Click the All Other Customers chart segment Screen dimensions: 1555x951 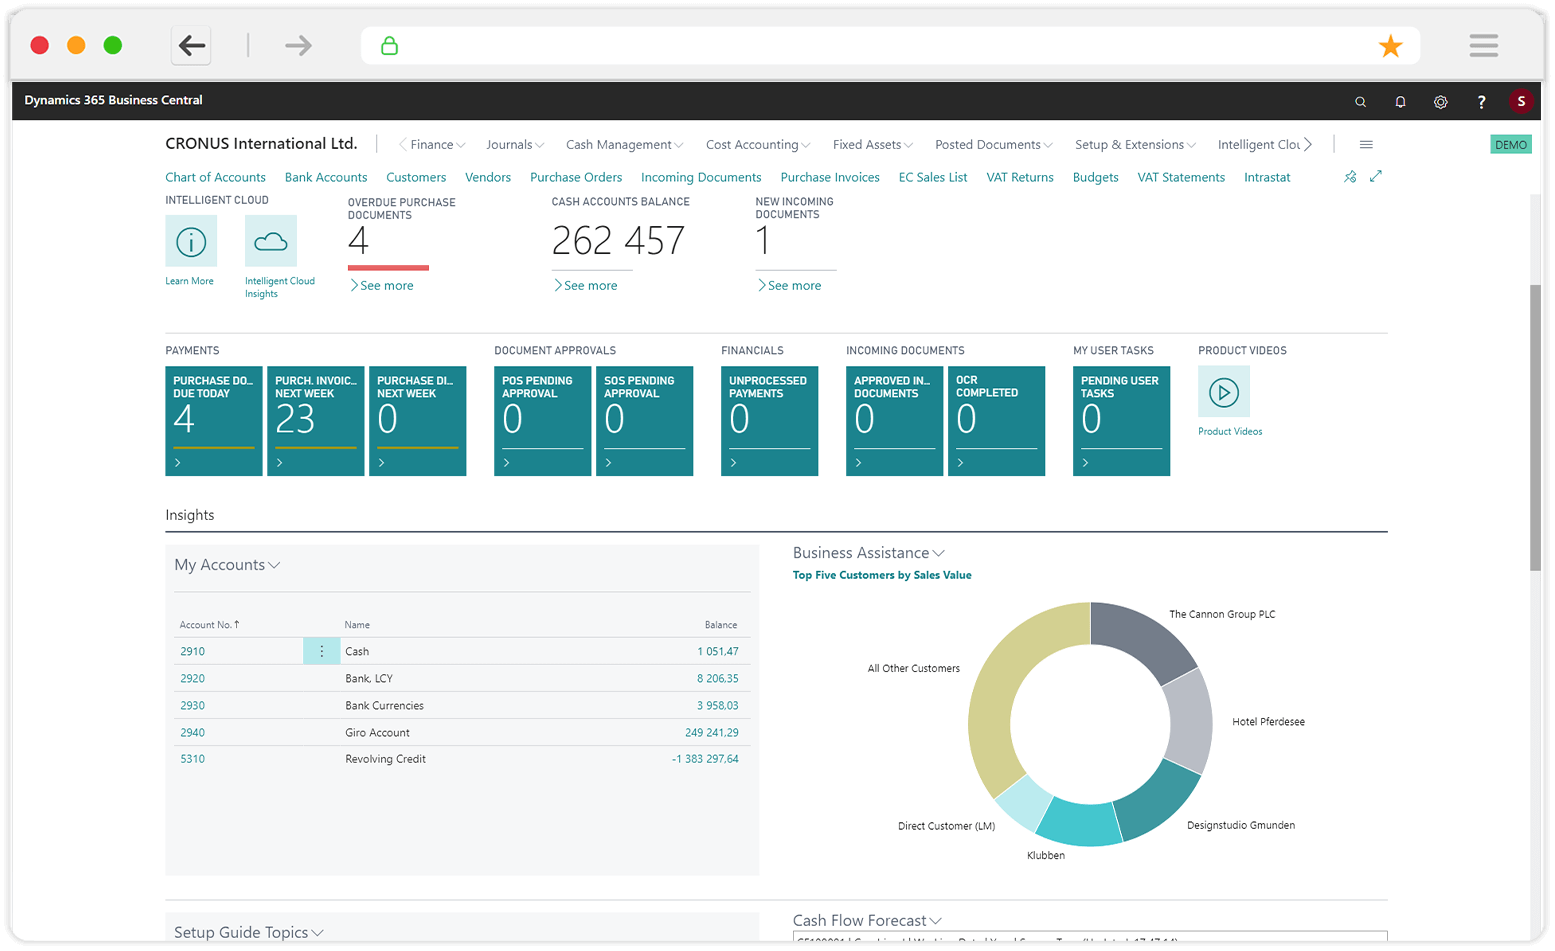[x=1002, y=690]
